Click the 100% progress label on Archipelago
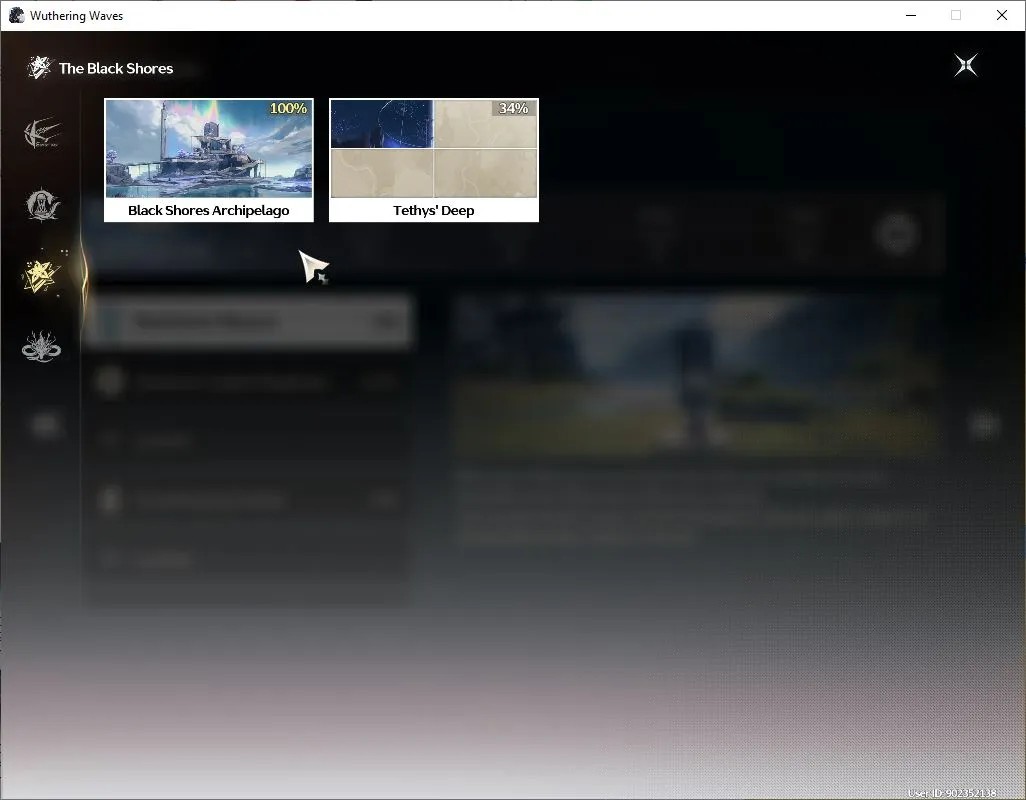This screenshot has height=800, width=1026. coord(289,109)
